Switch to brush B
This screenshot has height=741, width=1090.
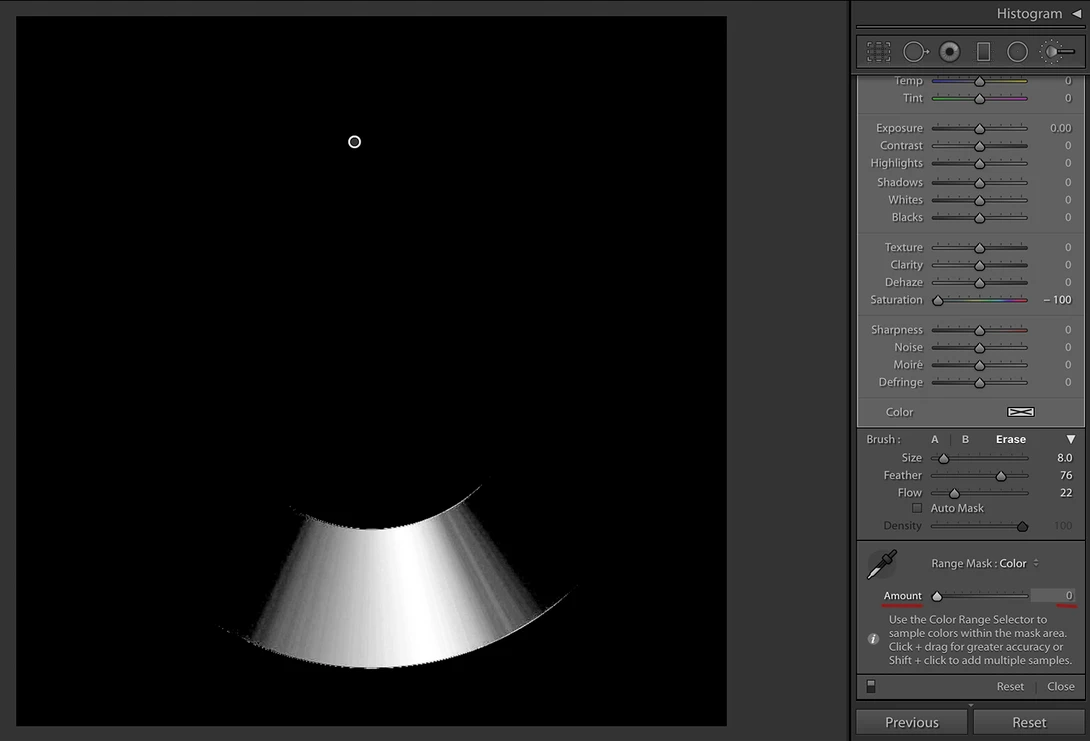pyautogui.click(x=965, y=439)
